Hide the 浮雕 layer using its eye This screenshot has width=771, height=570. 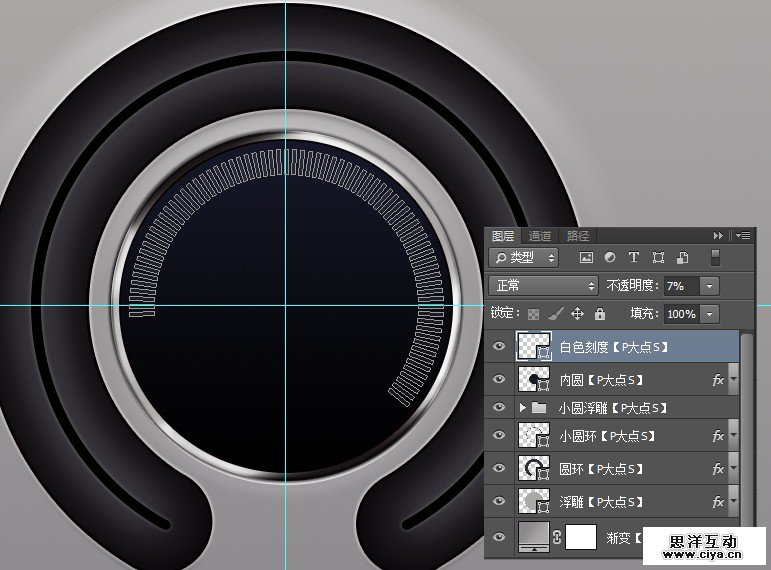[499, 501]
